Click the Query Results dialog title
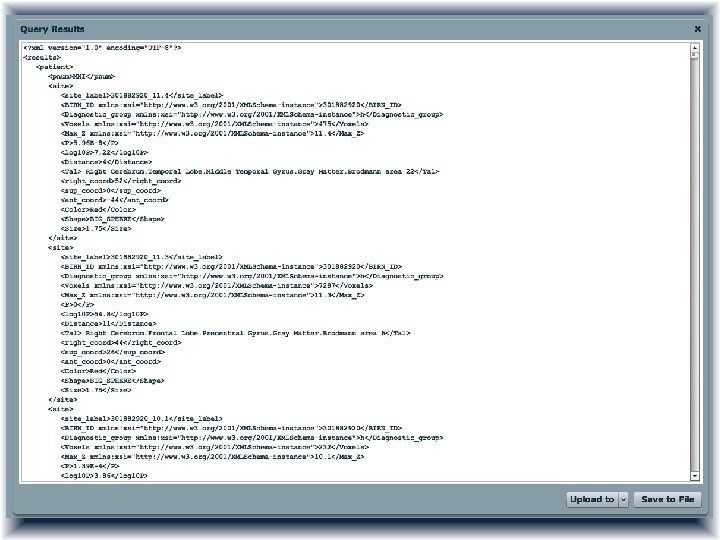Viewport: 720px width, 540px height. (x=52, y=29)
